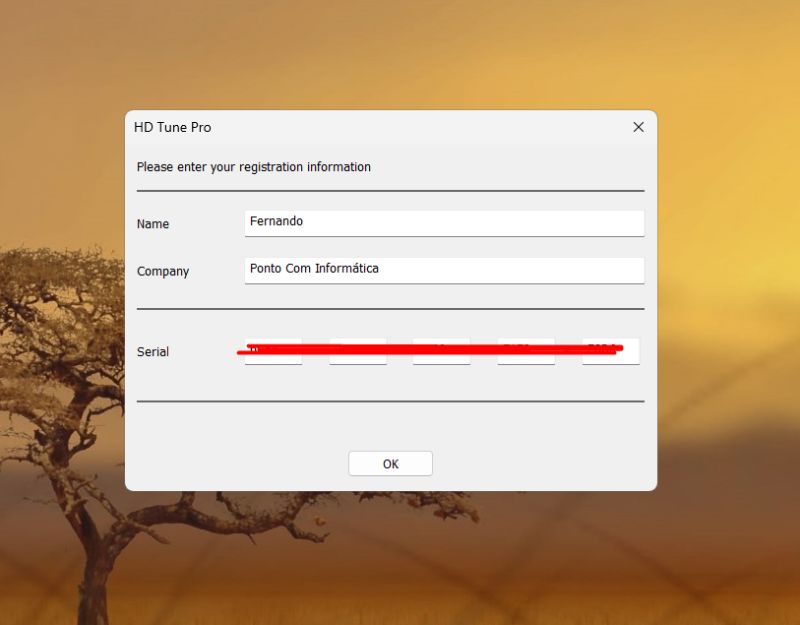Click the OK button
800x625 pixels.
click(x=390, y=463)
